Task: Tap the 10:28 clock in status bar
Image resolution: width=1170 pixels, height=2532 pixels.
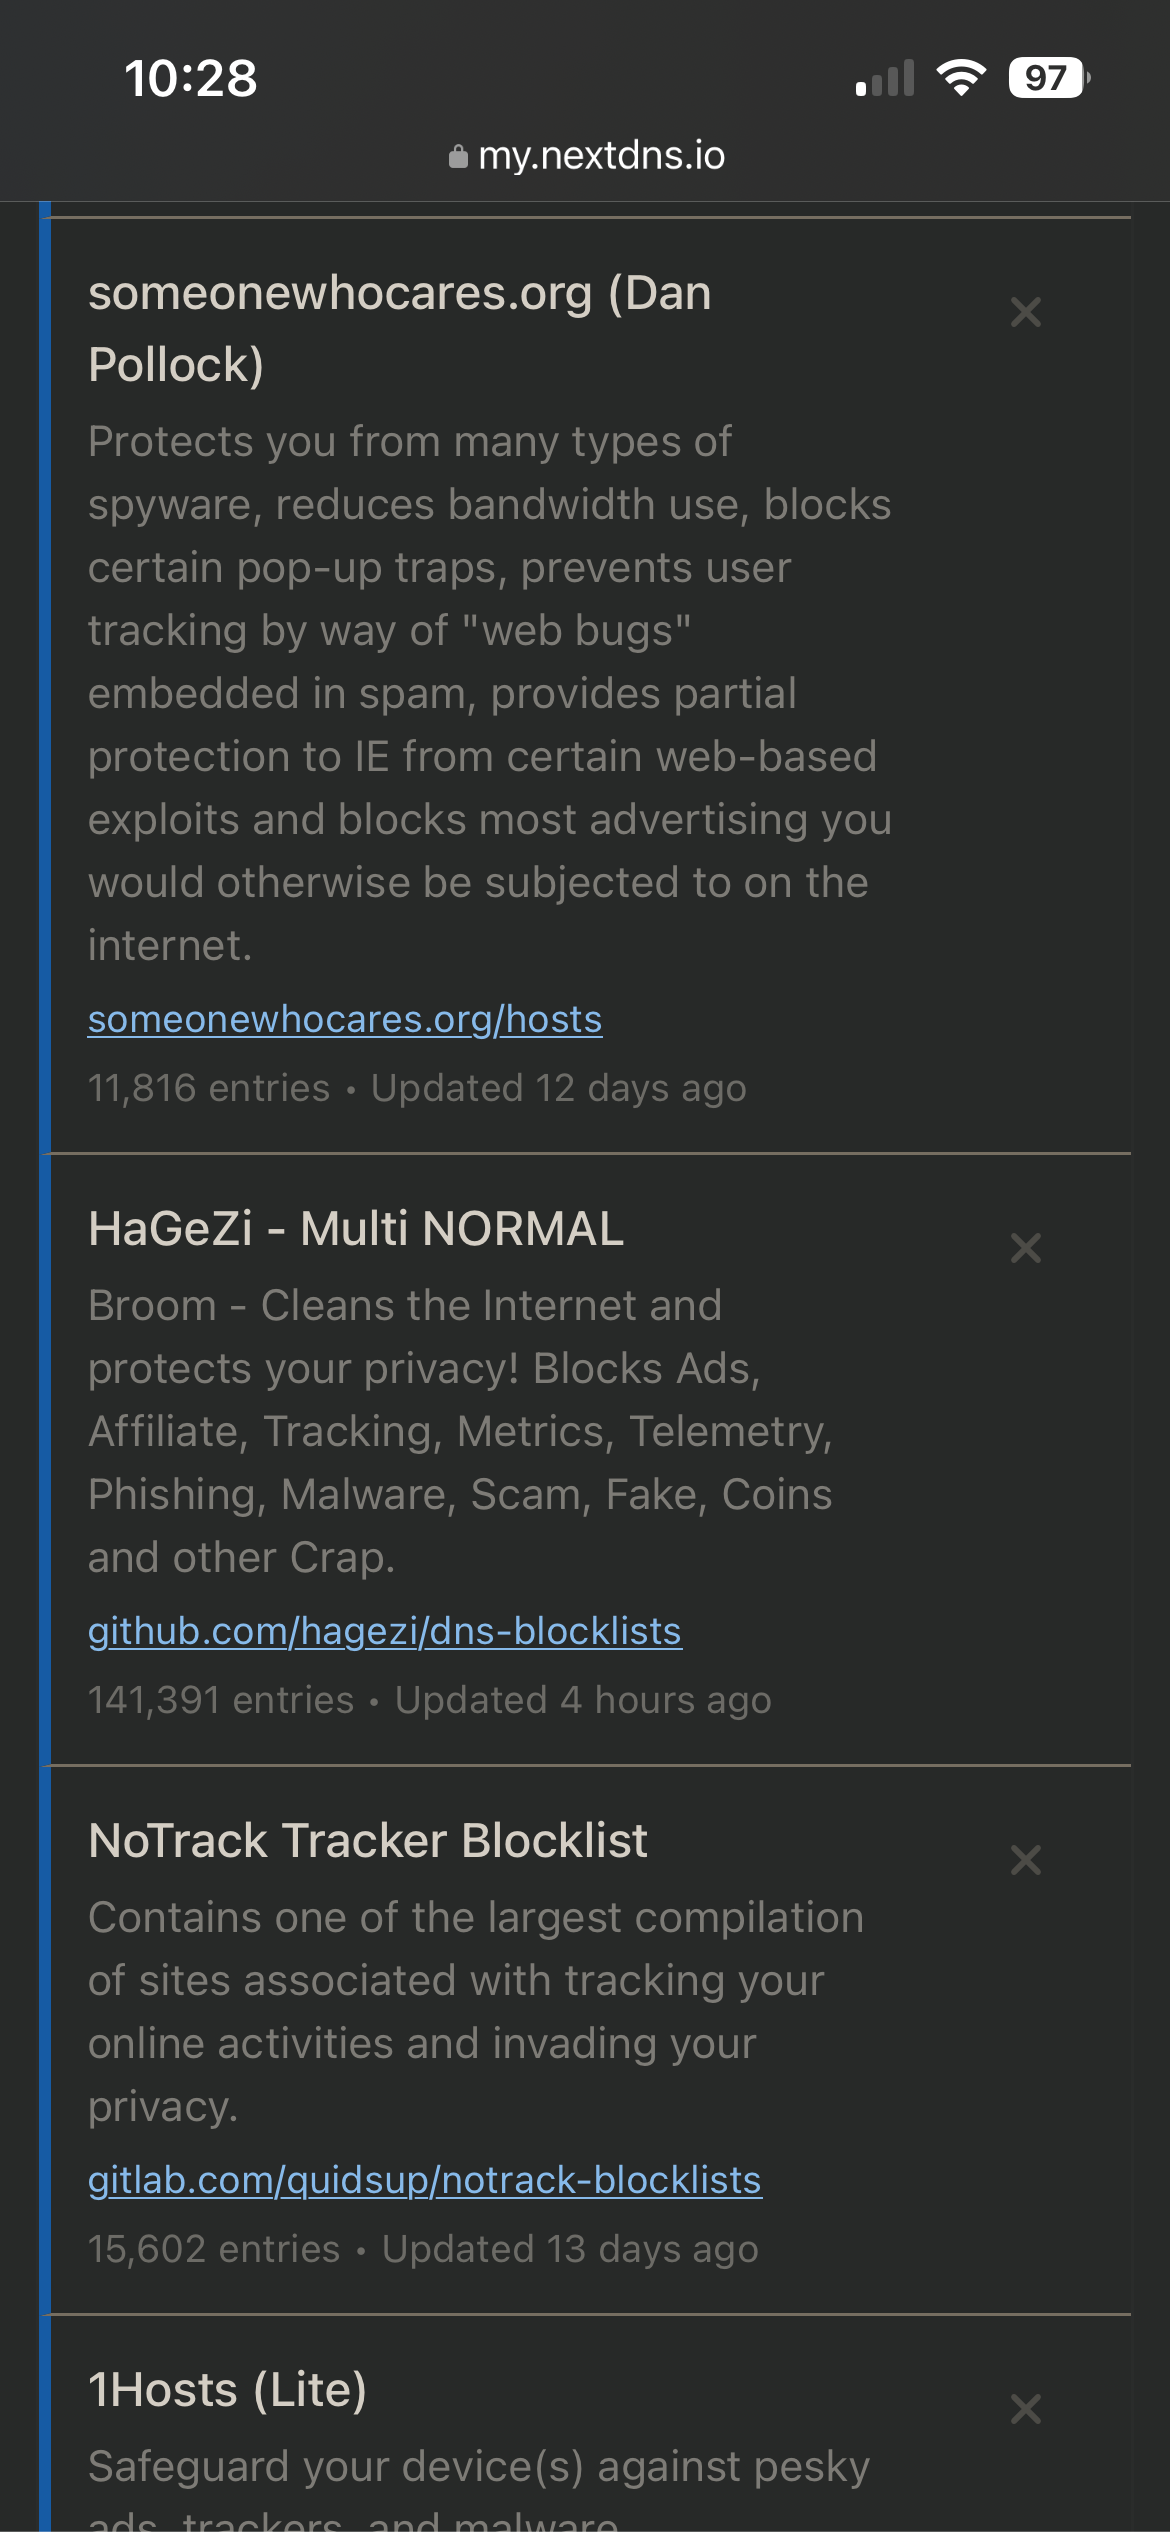Action: tap(190, 78)
